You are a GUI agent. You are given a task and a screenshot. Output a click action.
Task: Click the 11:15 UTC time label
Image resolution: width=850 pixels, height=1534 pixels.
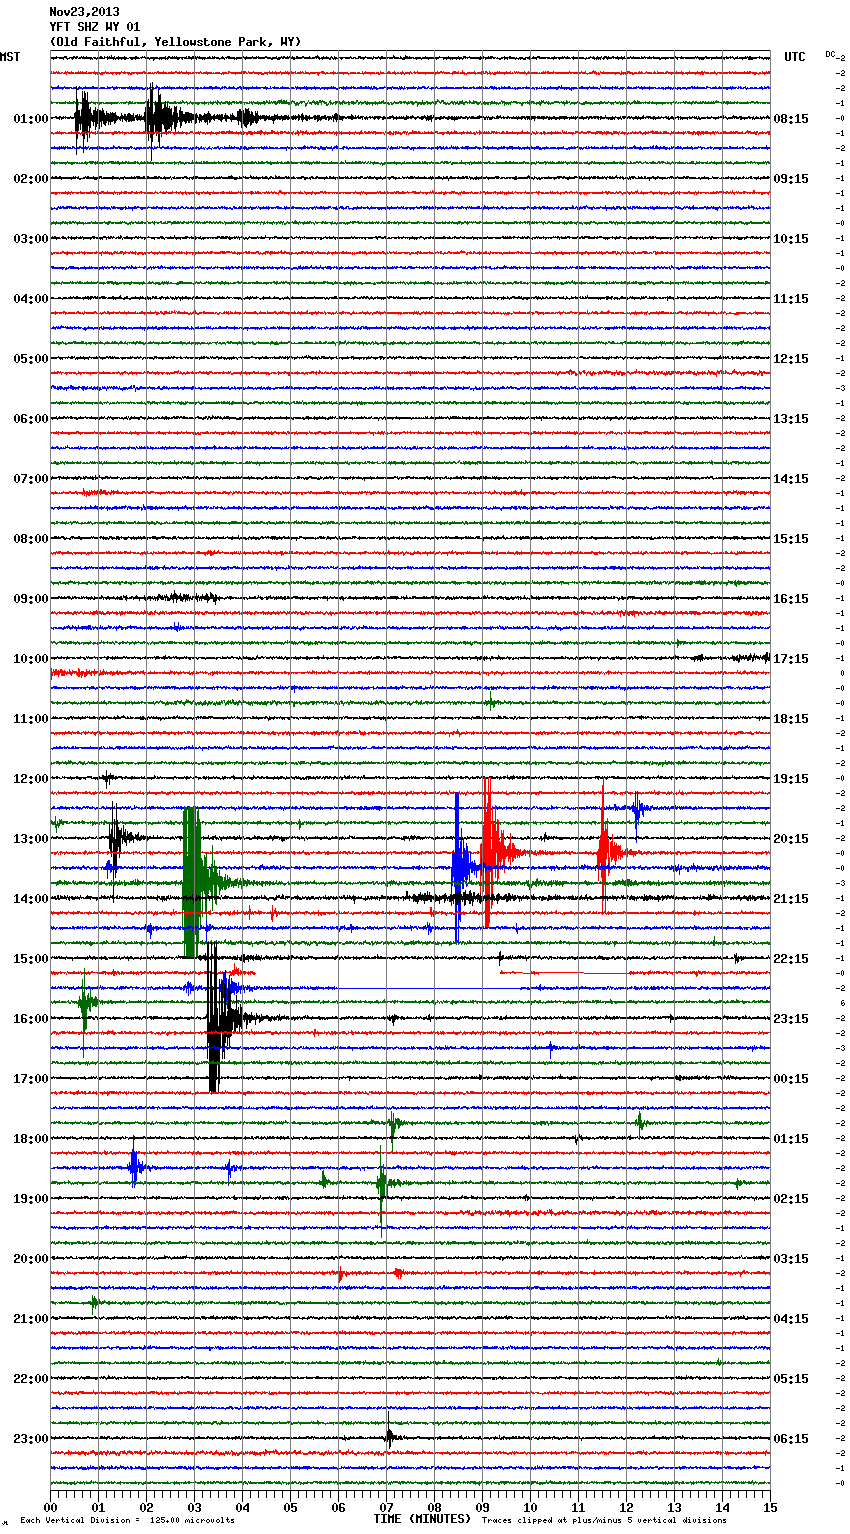coord(791,298)
